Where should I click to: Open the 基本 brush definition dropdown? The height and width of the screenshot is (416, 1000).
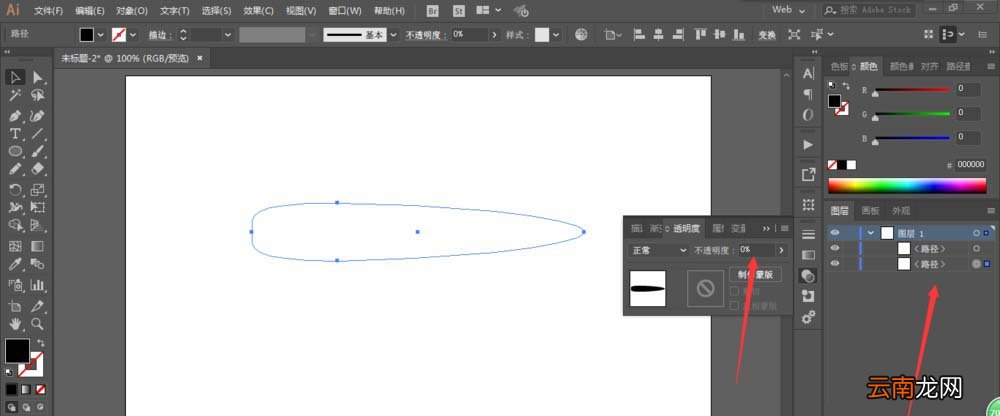click(393, 34)
